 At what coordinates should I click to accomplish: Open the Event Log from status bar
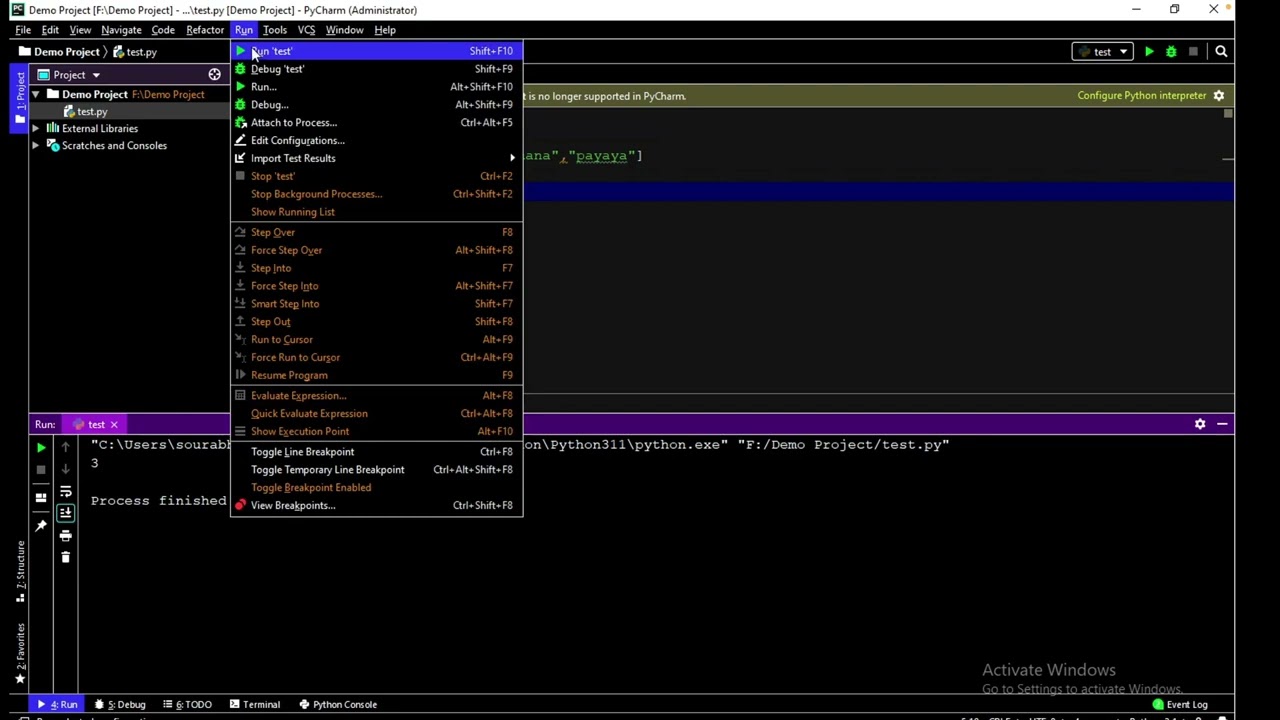click(1180, 704)
